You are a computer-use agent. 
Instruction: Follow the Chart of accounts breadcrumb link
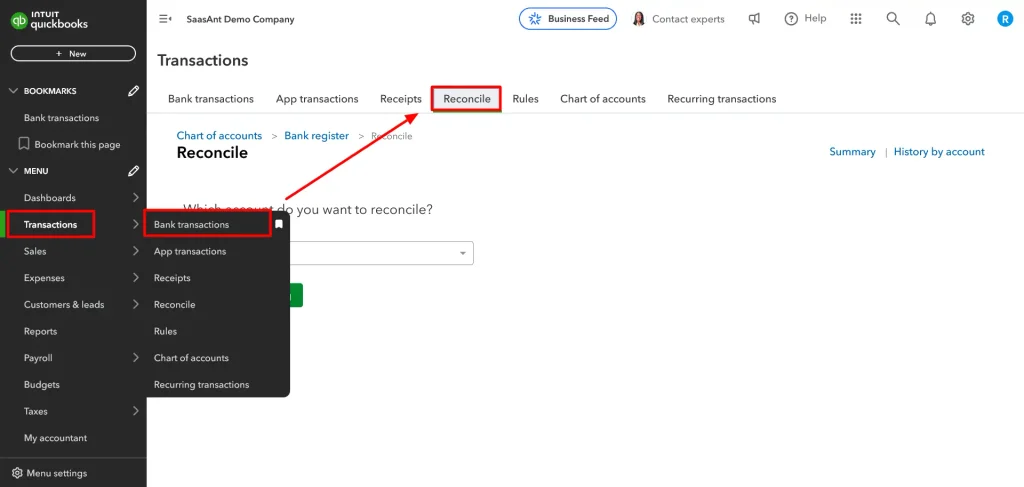(x=219, y=136)
